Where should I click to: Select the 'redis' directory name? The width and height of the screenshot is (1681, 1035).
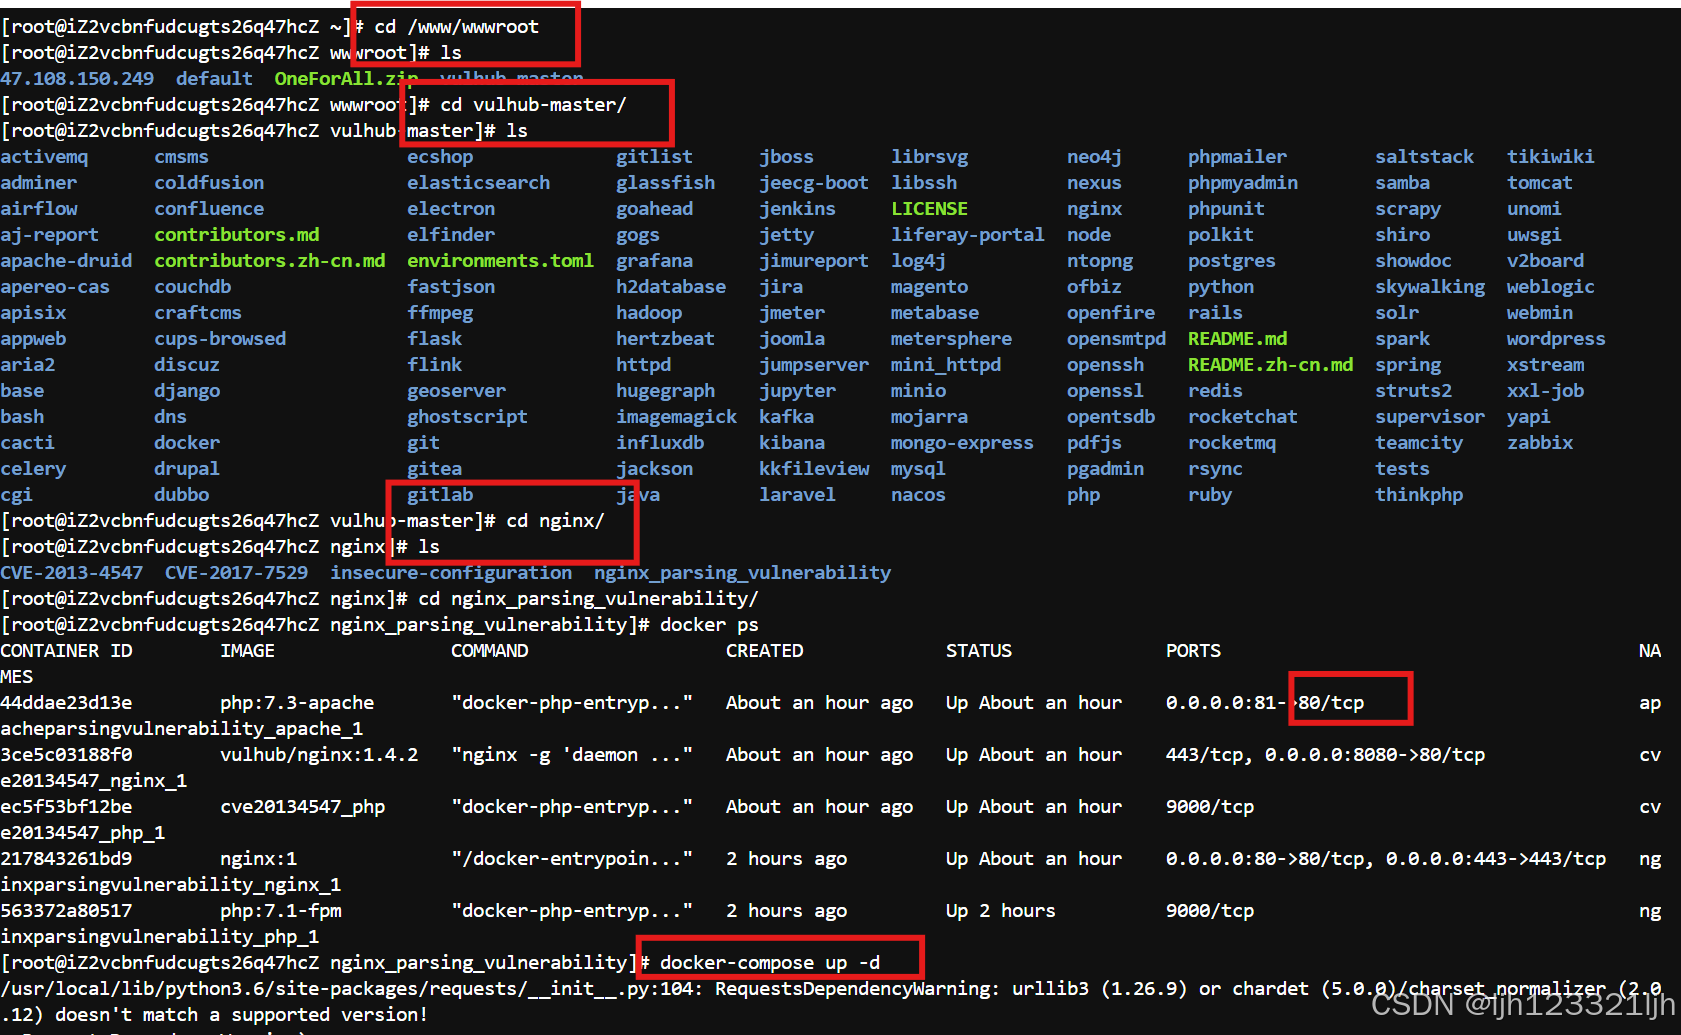pyautogui.click(x=1215, y=391)
